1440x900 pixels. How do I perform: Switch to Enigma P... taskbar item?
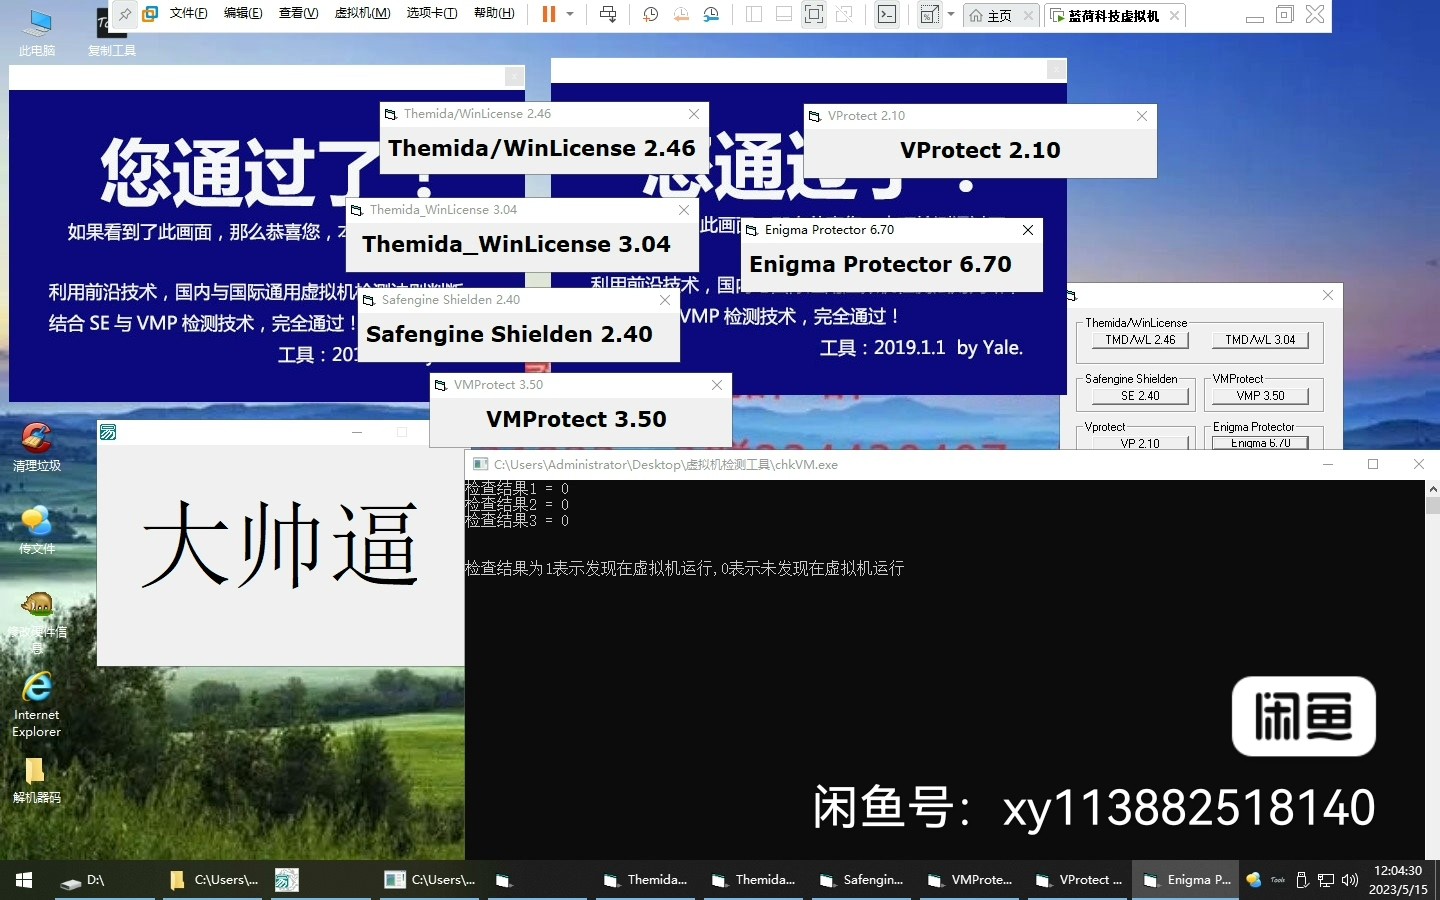pyautogui.click(x=1186, y=880)
